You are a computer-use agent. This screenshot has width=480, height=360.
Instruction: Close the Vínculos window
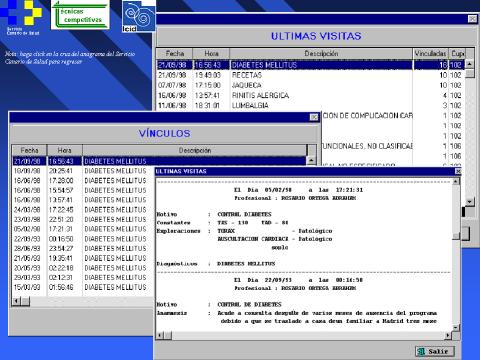314,117
